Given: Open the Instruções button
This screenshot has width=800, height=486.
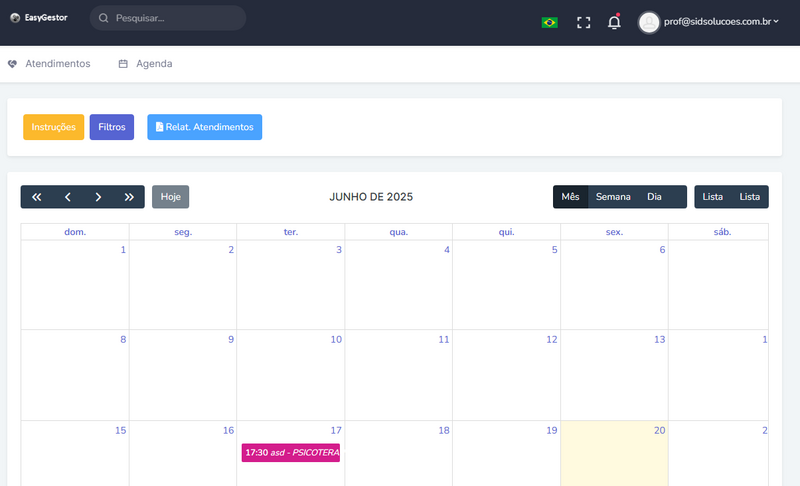Looking at the screenshot, I should tap(54, 127).
